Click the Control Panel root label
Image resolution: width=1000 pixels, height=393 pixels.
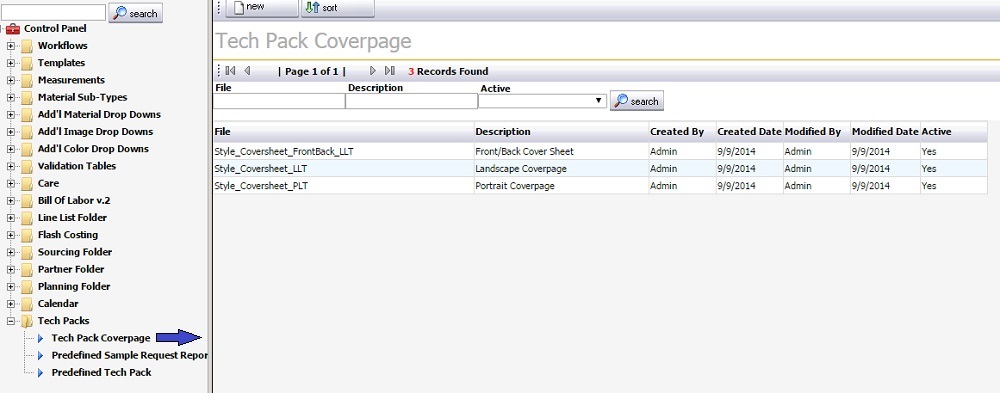[x=55, y=29]
